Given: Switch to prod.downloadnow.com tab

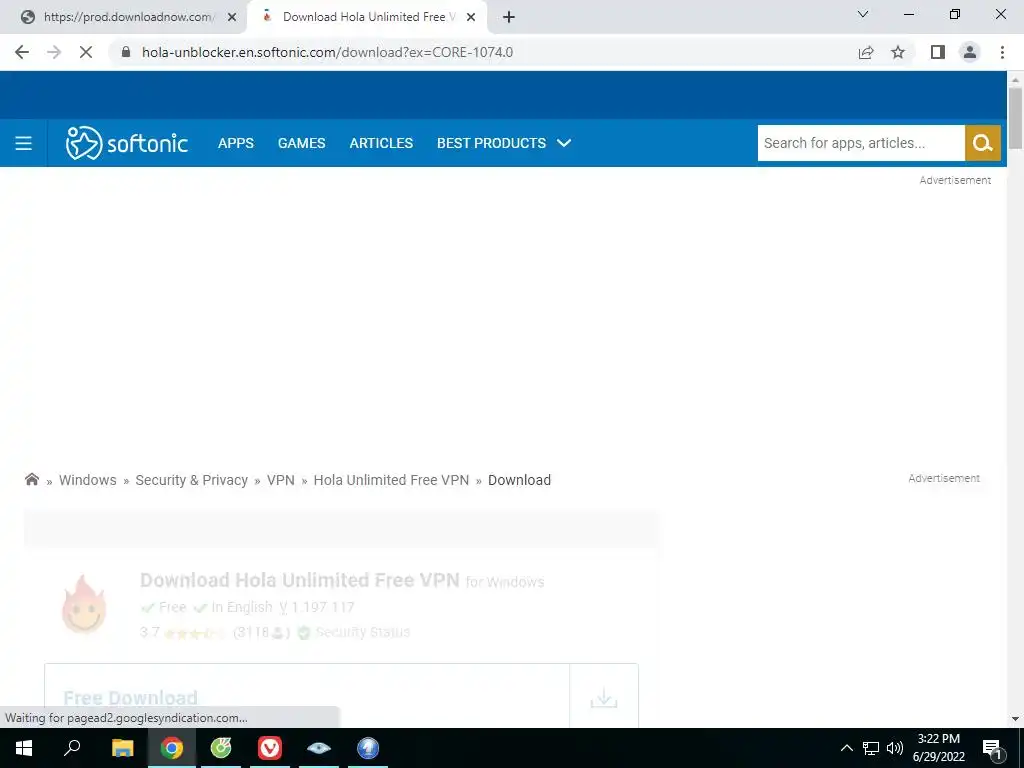Looking at the screenshot, I should 124,18.
